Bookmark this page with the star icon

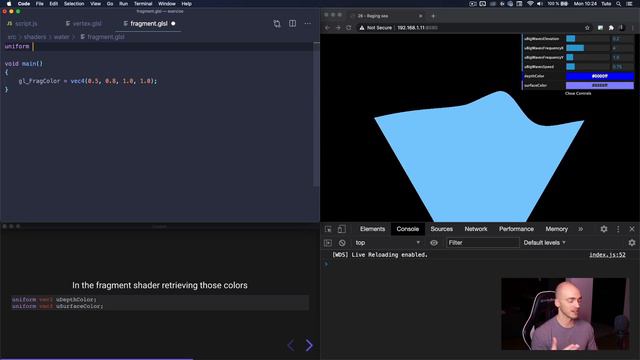tap(587, 28)
